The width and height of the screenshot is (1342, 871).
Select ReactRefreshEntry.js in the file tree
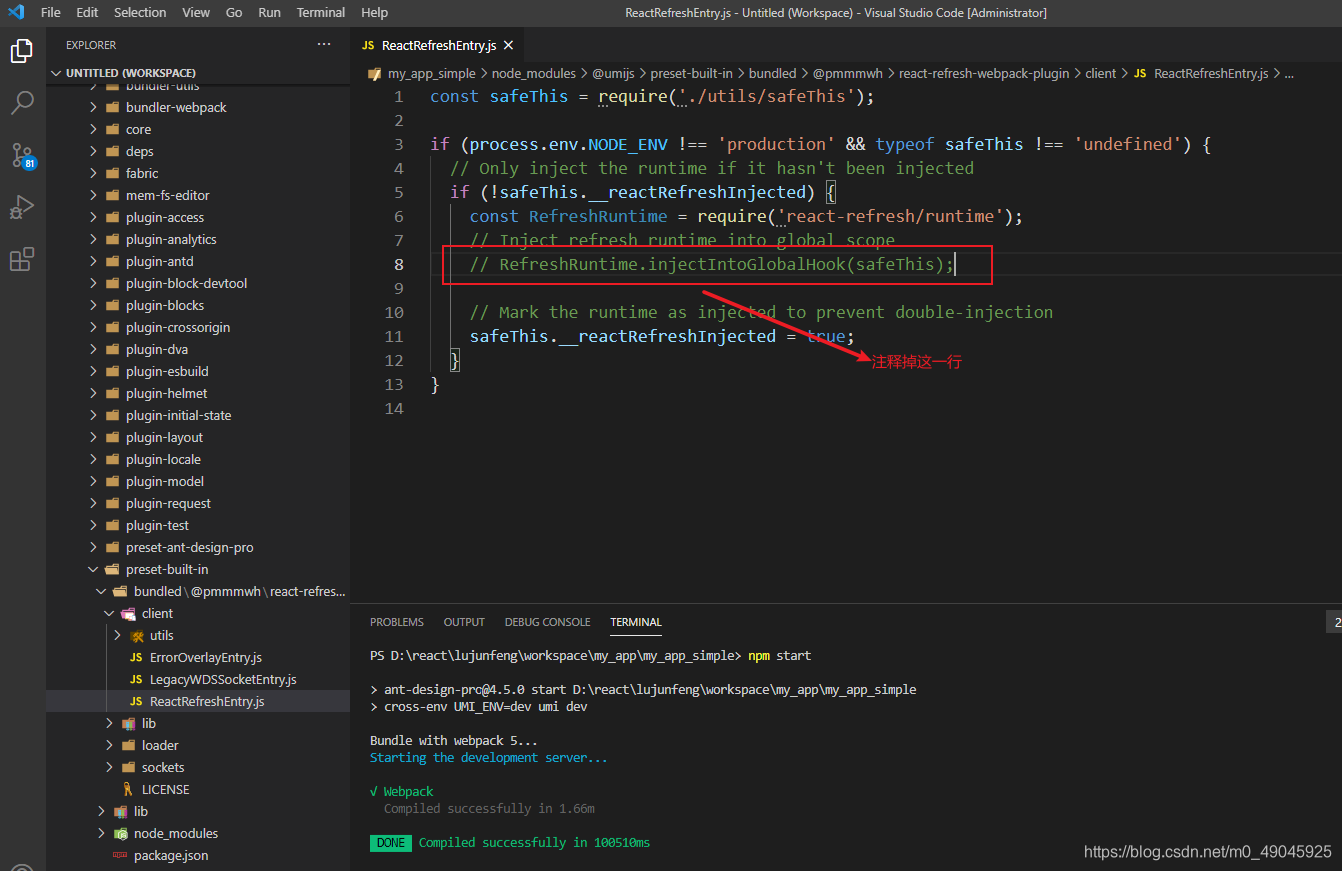(x=198, y=701)
